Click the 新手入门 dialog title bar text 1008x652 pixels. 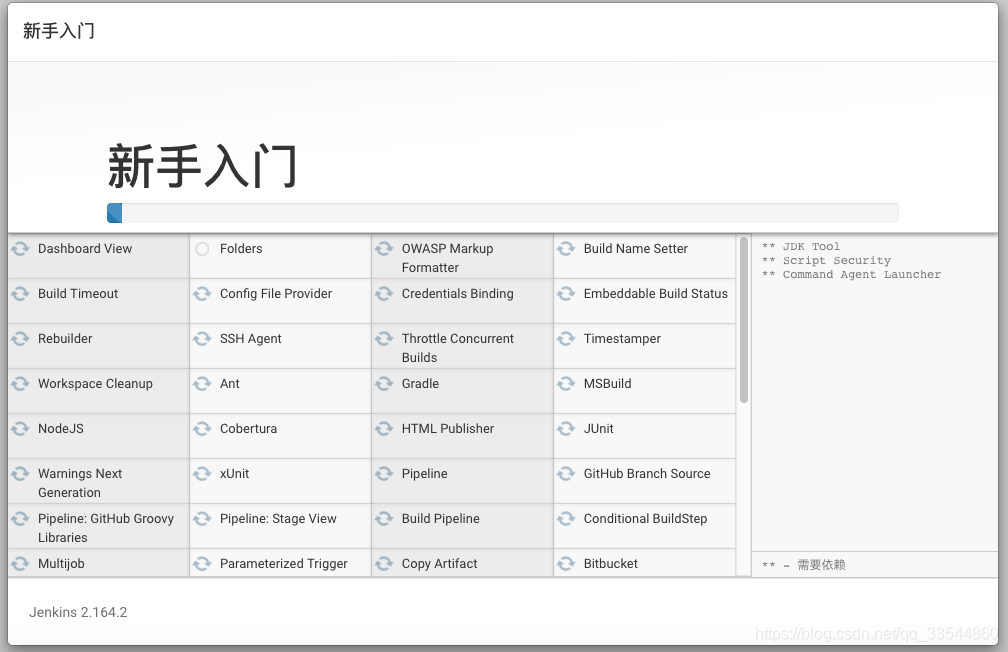tap(58, 31)
